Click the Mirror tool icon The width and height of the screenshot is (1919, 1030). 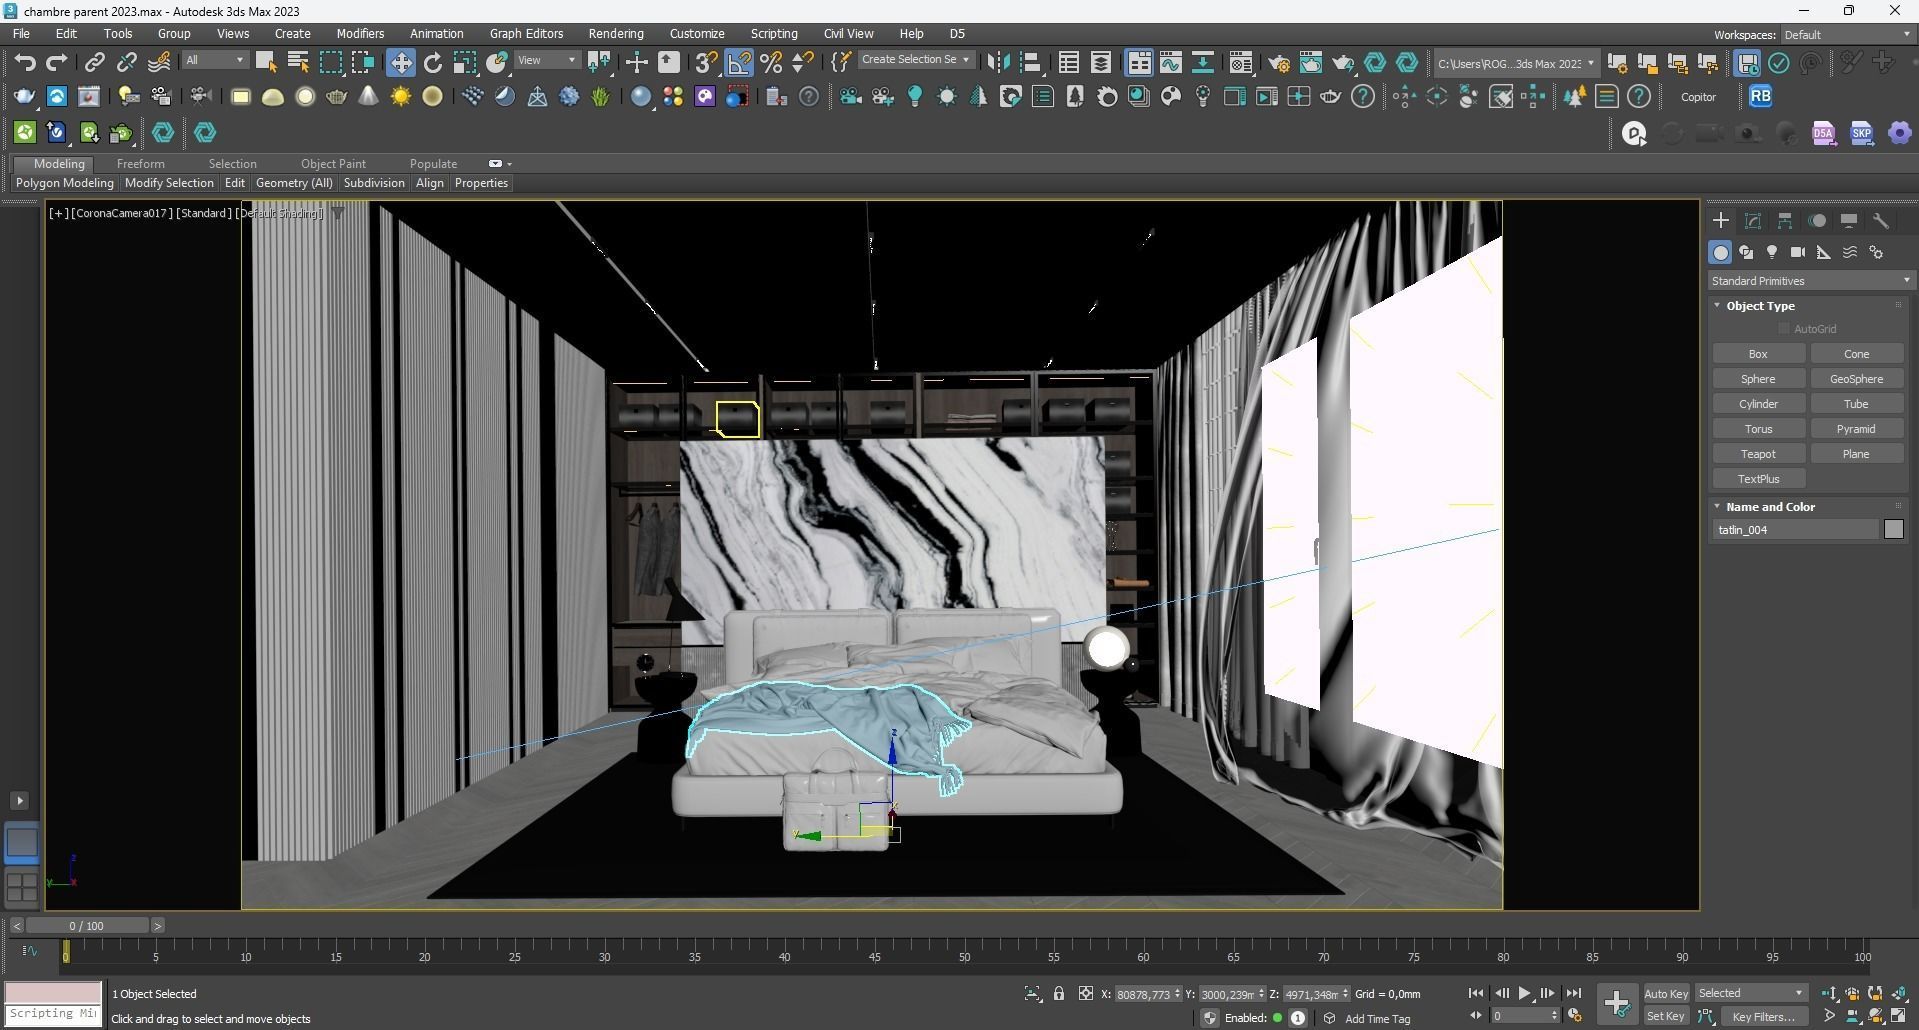998,63
